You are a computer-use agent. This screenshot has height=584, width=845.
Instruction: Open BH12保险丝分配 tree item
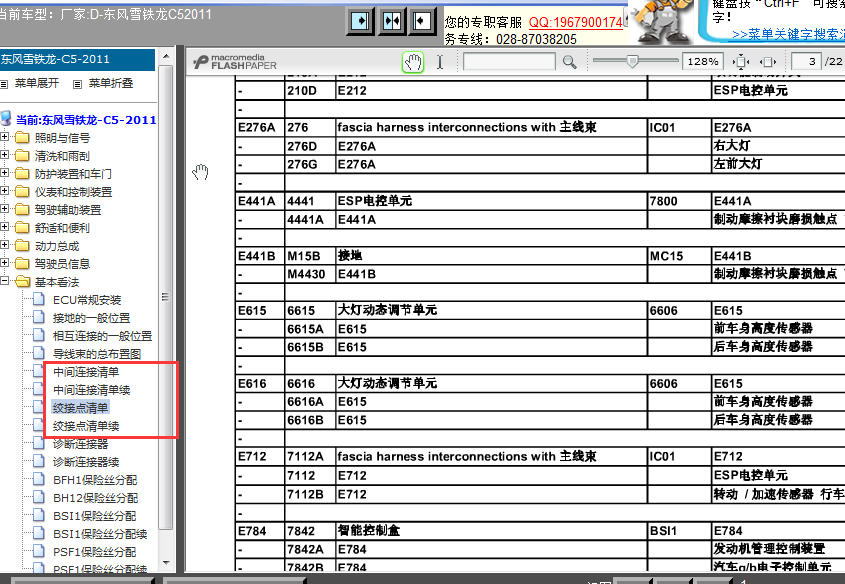point(95,498)
